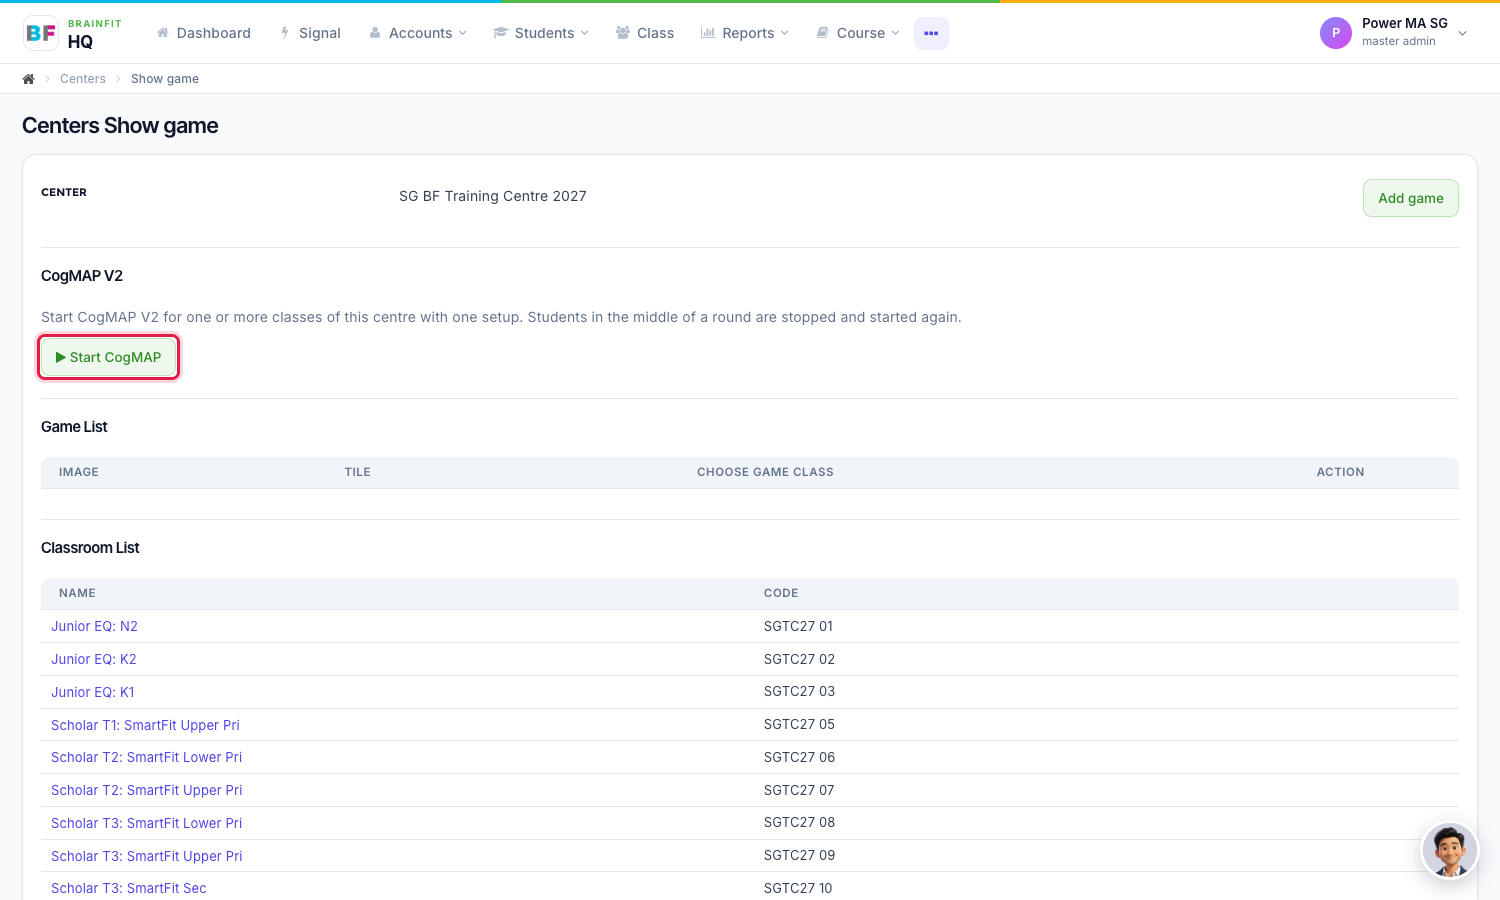1500x900 pixels.
Task: Open Junior EQ: K2 classroom
Action: 94,659
